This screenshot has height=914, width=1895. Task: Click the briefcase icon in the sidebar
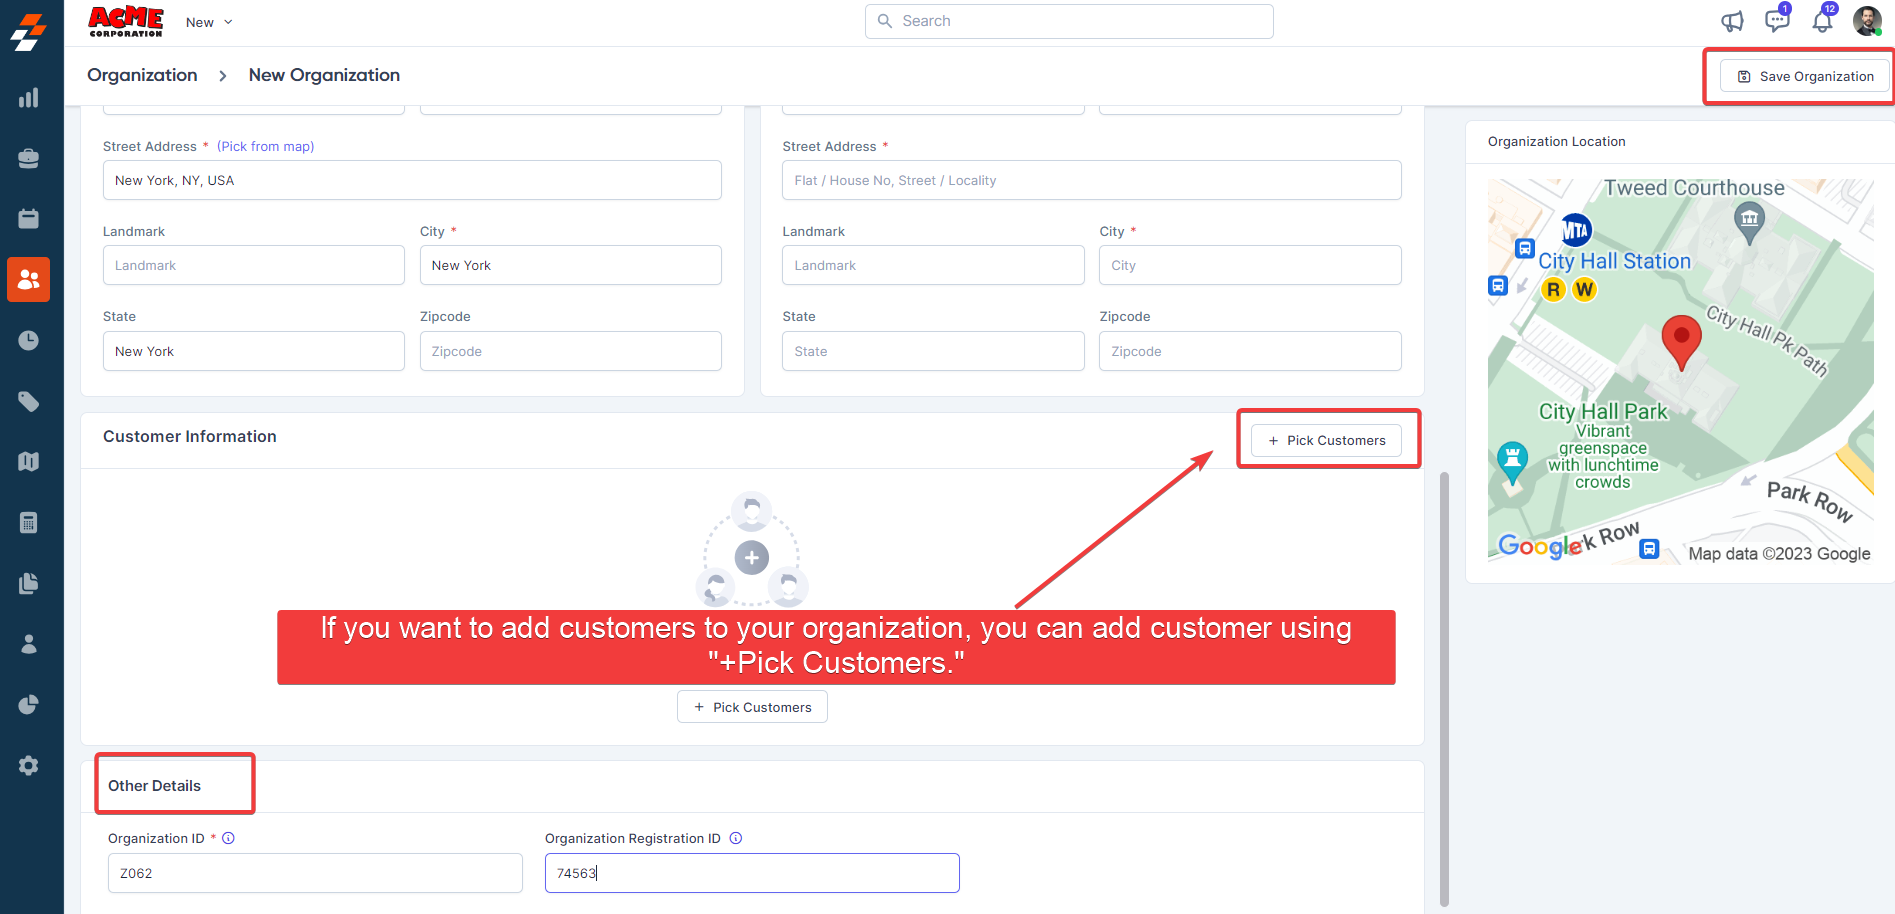[x=29, y=158]
